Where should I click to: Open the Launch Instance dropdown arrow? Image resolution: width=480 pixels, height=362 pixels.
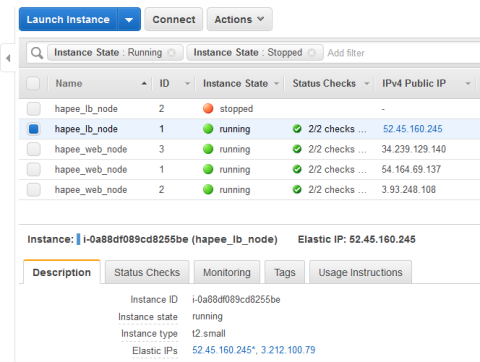click(x=129, y=20)
